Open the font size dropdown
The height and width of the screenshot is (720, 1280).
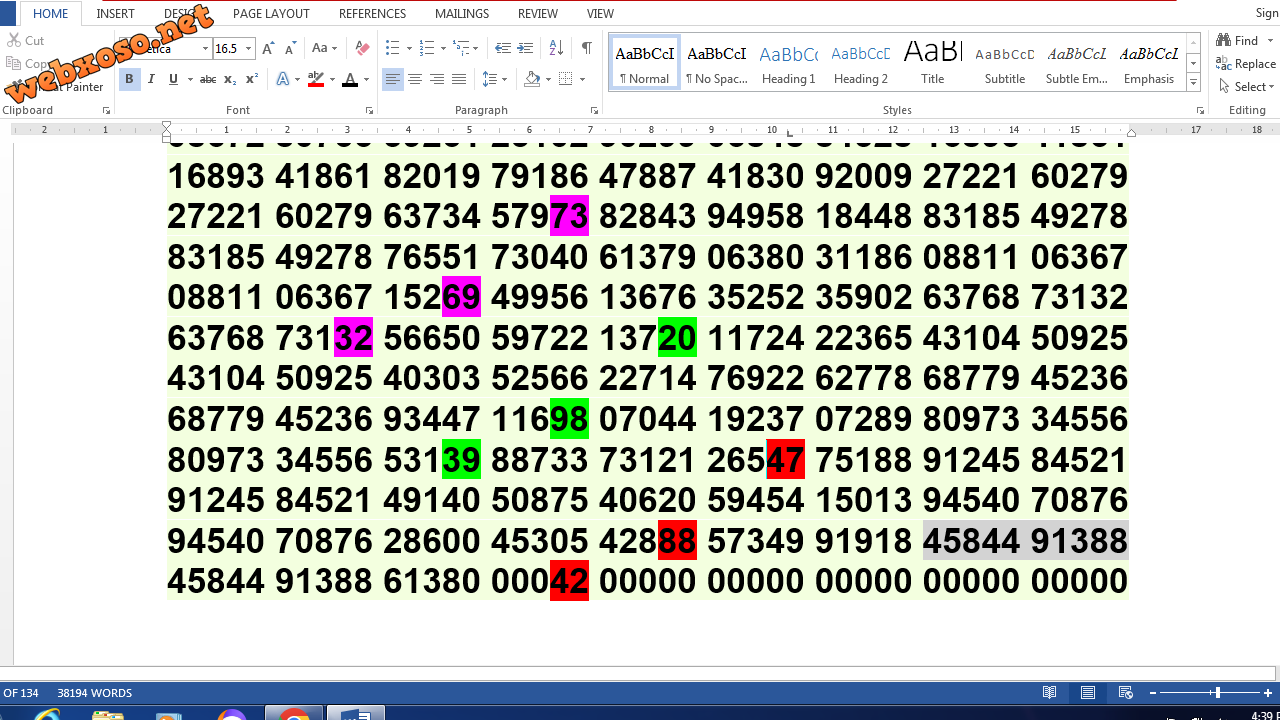coord(249,48)
